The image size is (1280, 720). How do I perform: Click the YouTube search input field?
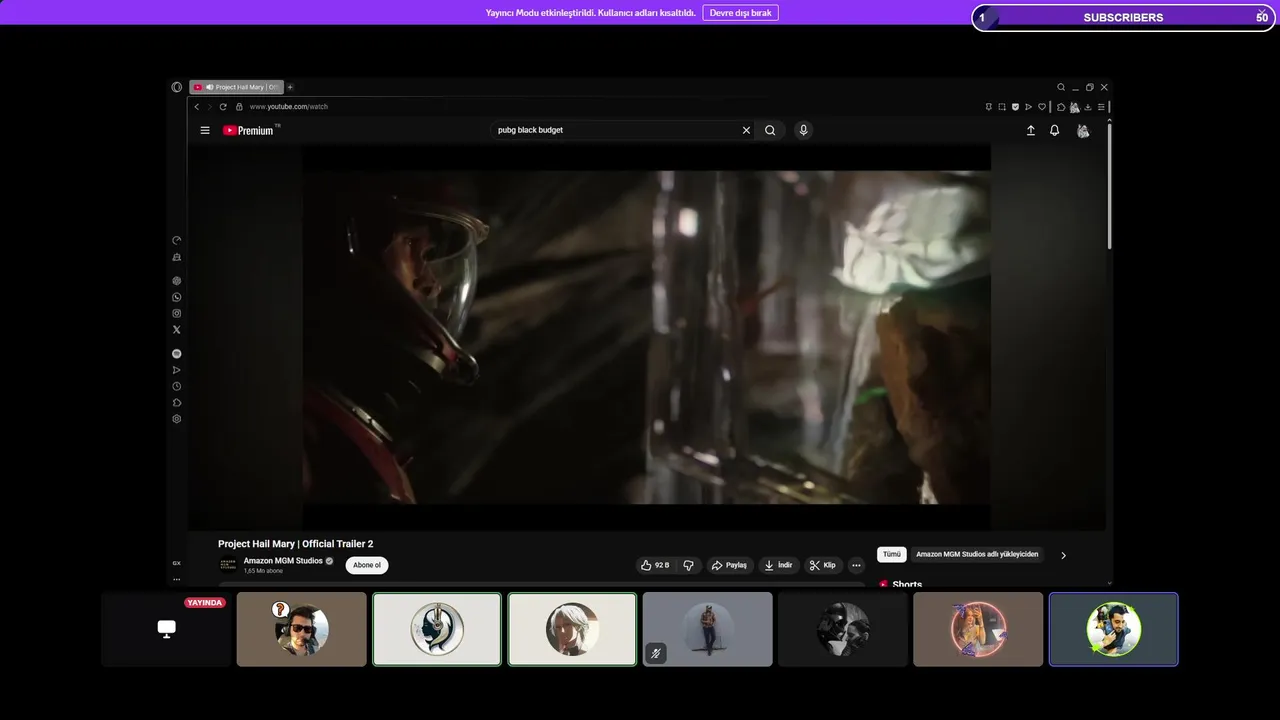[x=615, y=130]
